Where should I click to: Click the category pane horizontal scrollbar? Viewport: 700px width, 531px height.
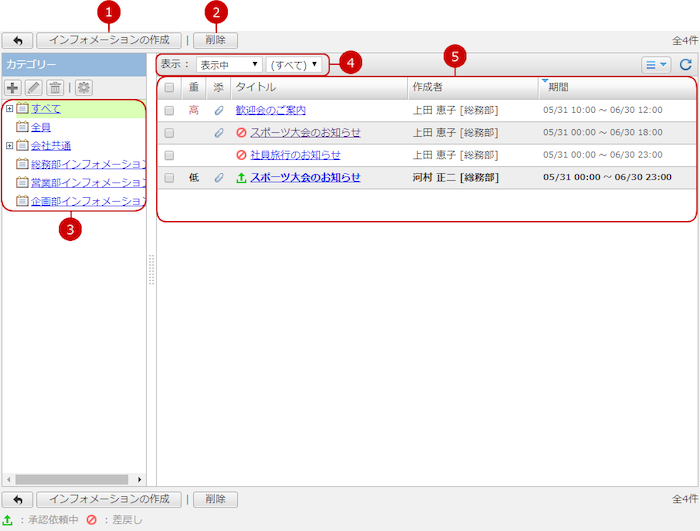point(73,479)
